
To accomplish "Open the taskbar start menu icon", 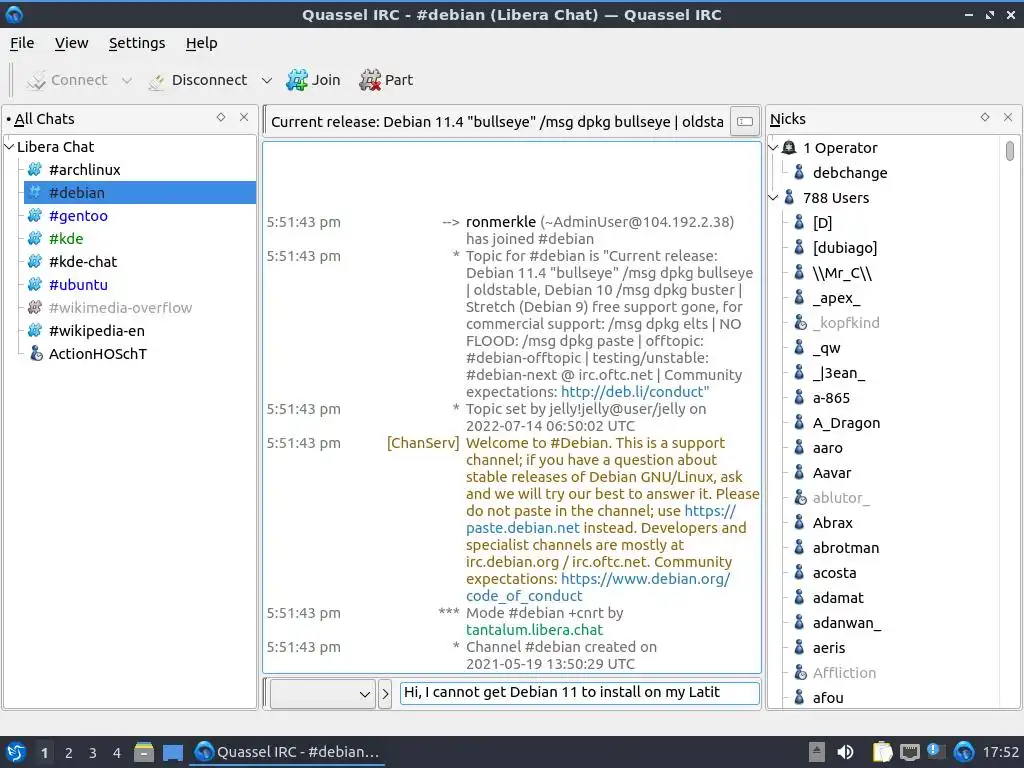I will tap(16, 752).
